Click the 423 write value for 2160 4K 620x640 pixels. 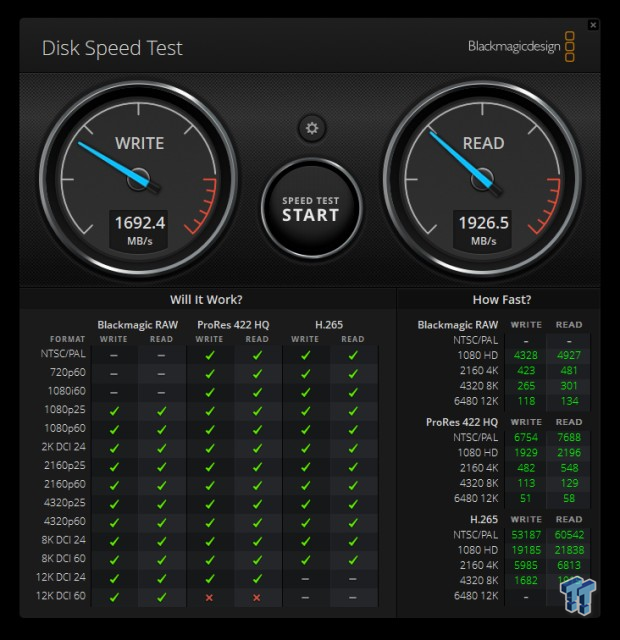(526, 371)
